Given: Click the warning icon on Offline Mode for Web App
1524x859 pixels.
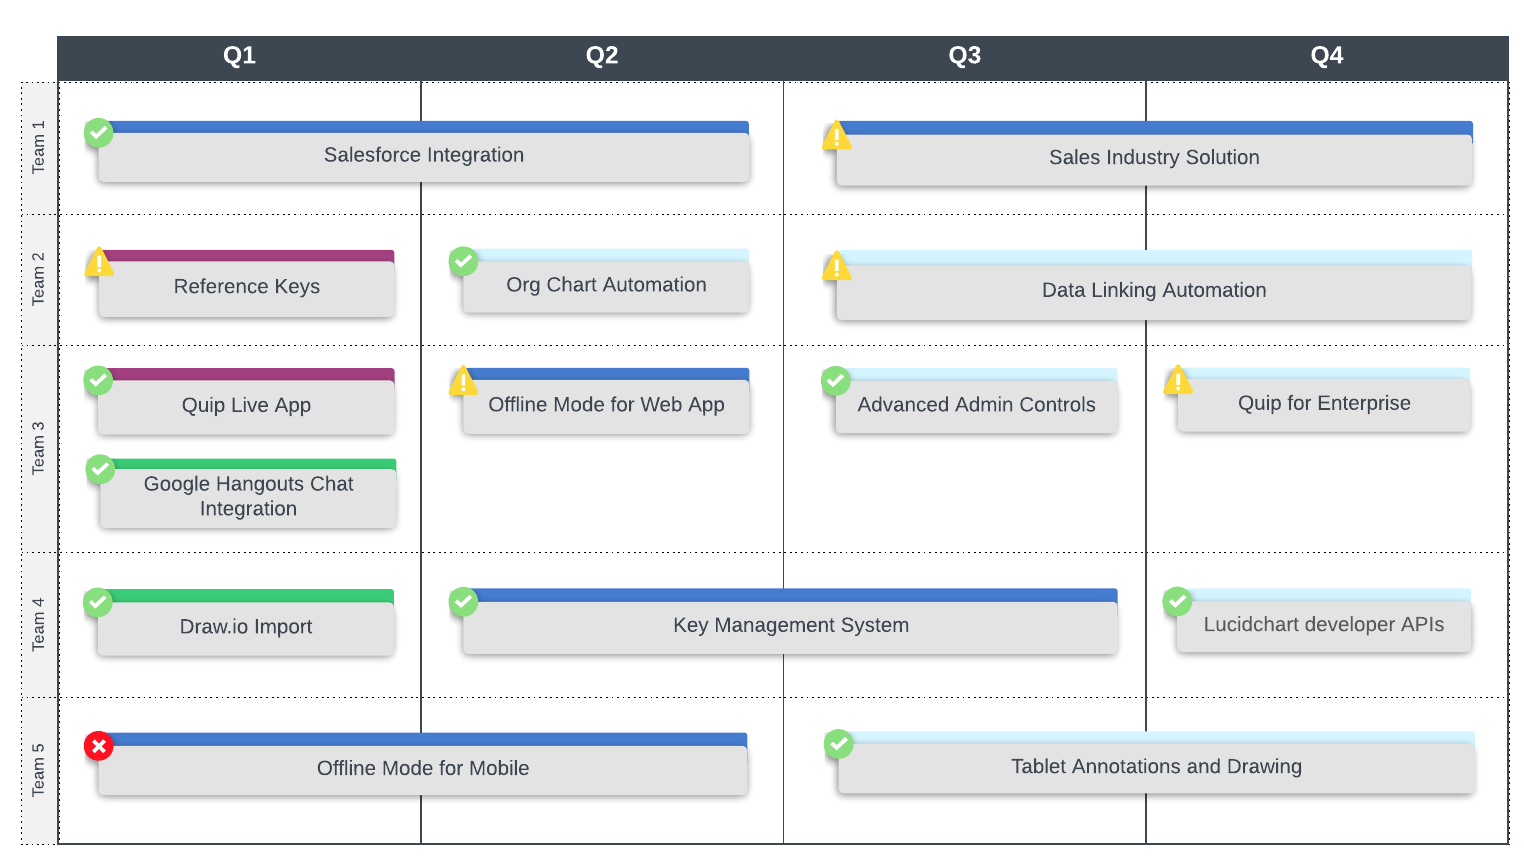Looking at the screenshot, I should [x=463, y=381].
